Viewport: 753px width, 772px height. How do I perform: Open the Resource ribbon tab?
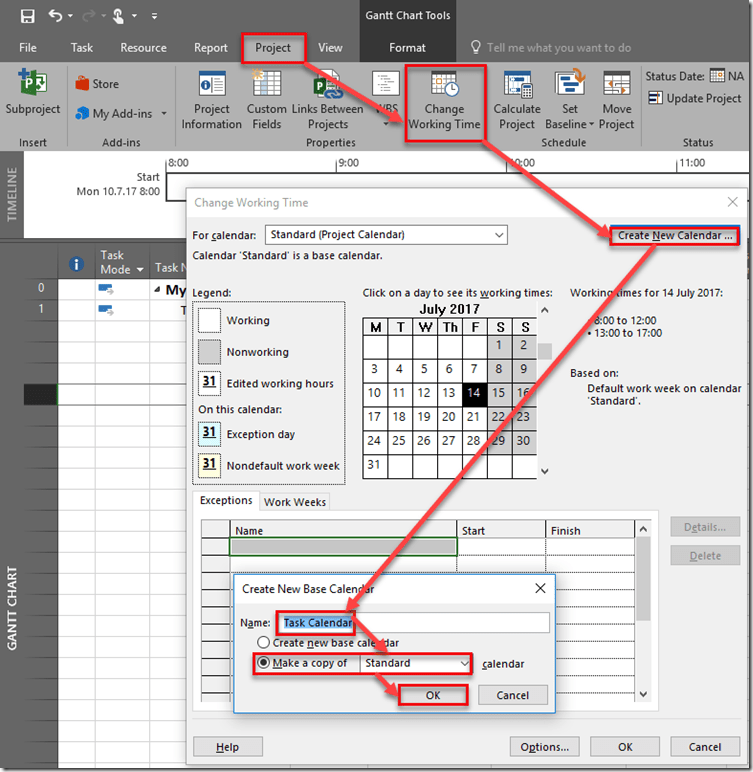click(143, 47)
